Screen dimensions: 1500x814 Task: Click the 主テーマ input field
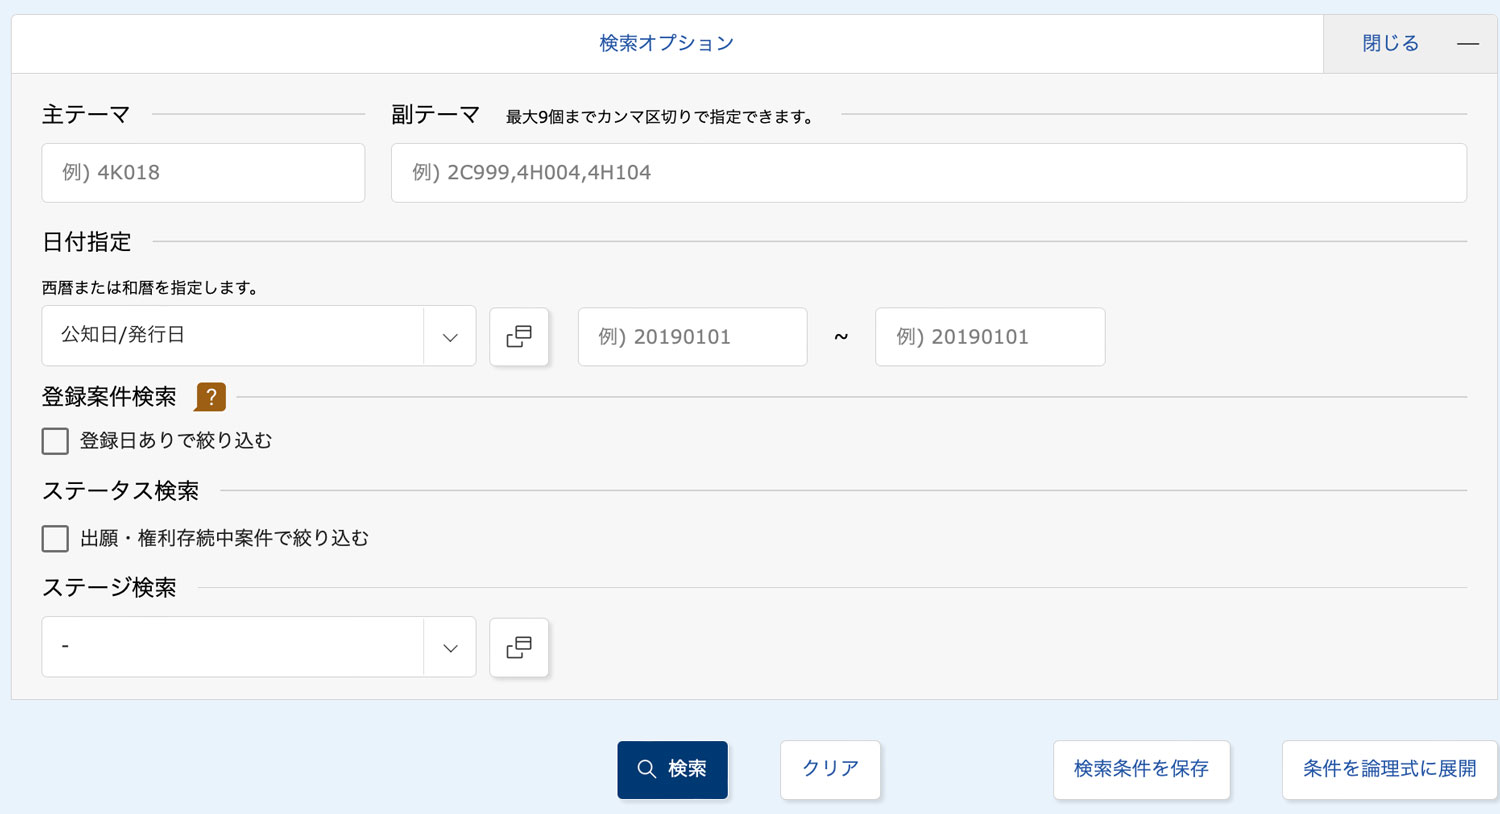point(203,172)
